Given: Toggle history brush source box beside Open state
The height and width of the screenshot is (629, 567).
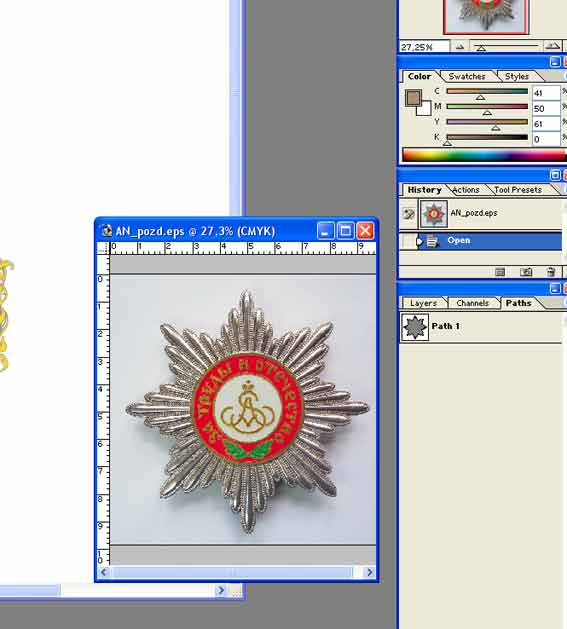Looking at the screenshot, I should (x=407, y=241).
